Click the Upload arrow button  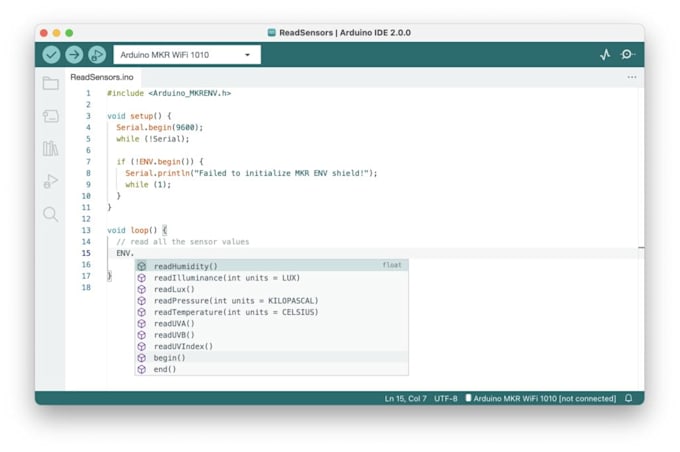(x=74, y=55)
